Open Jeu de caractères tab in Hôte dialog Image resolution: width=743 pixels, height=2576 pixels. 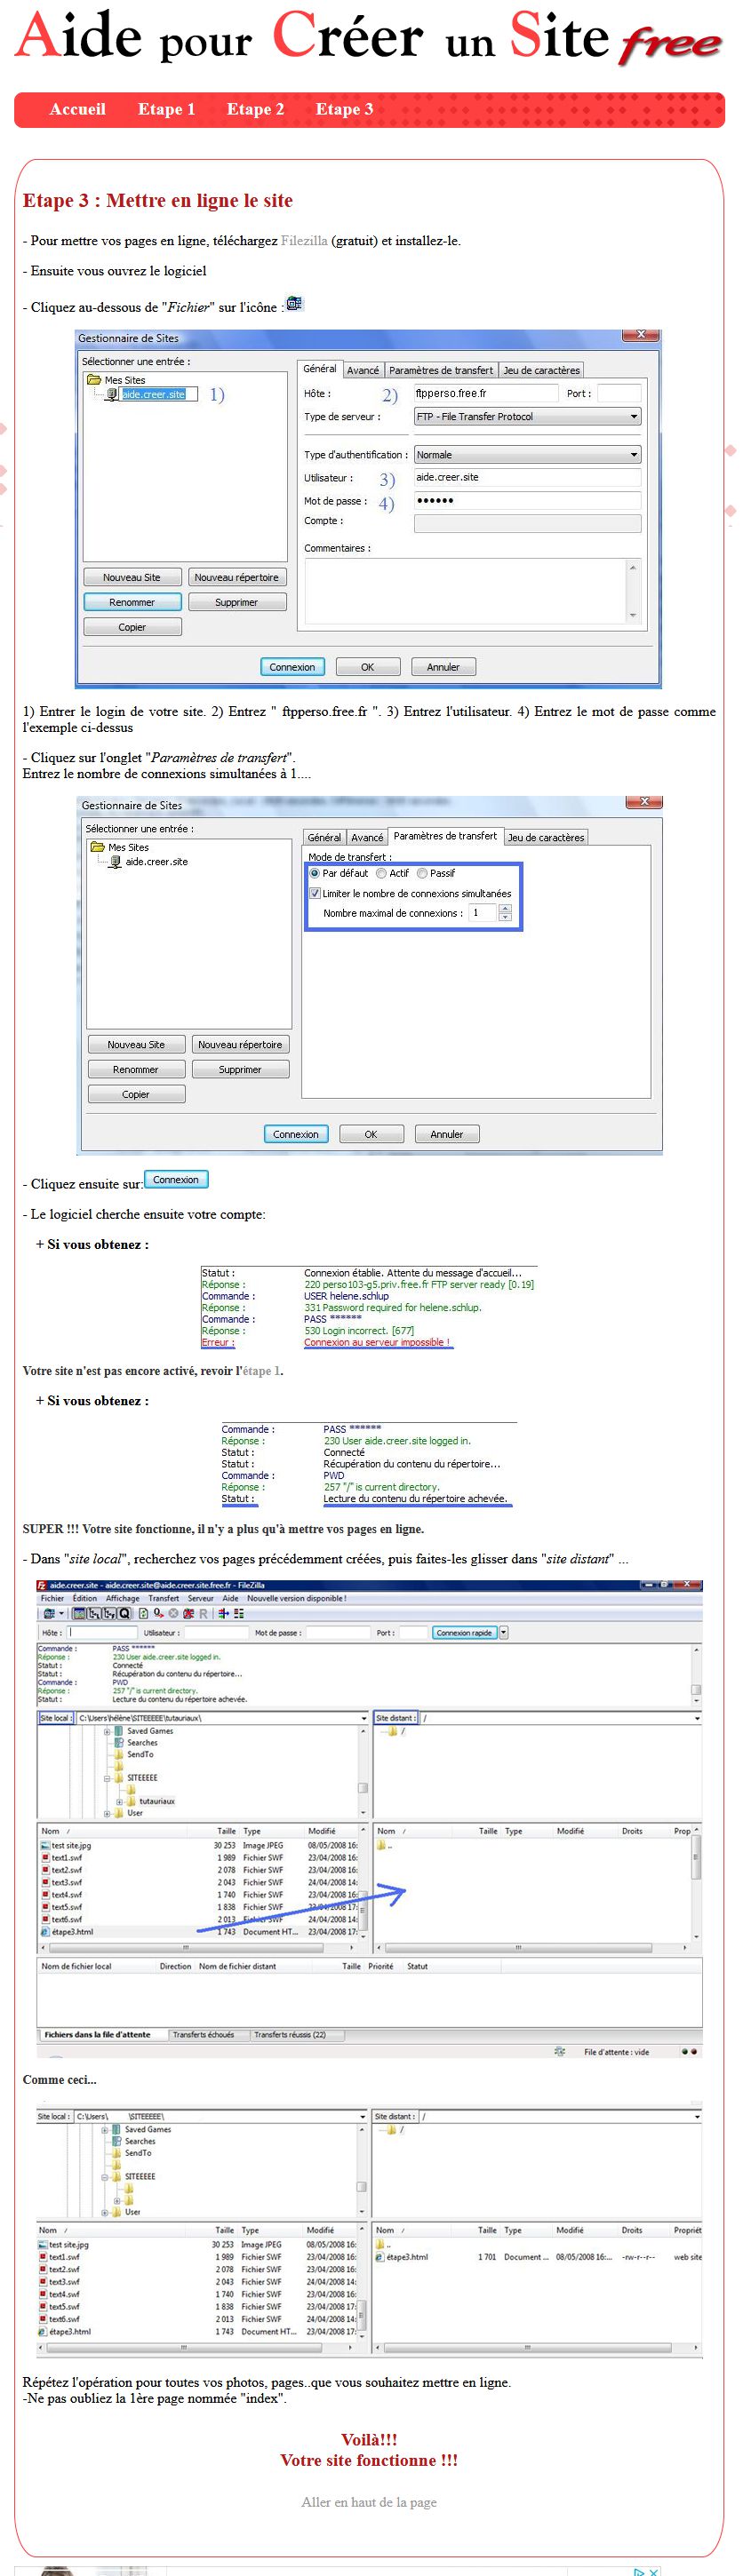coord(541,370)
